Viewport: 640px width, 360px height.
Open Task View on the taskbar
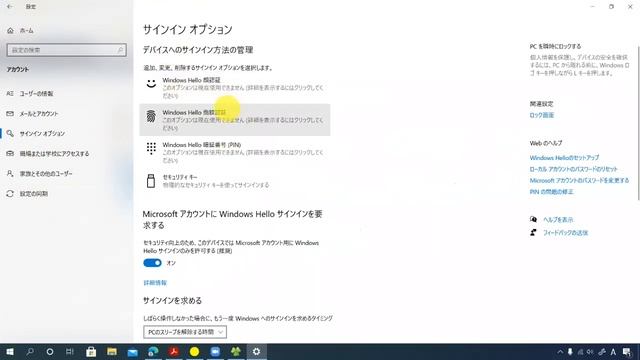coord(70,351)
